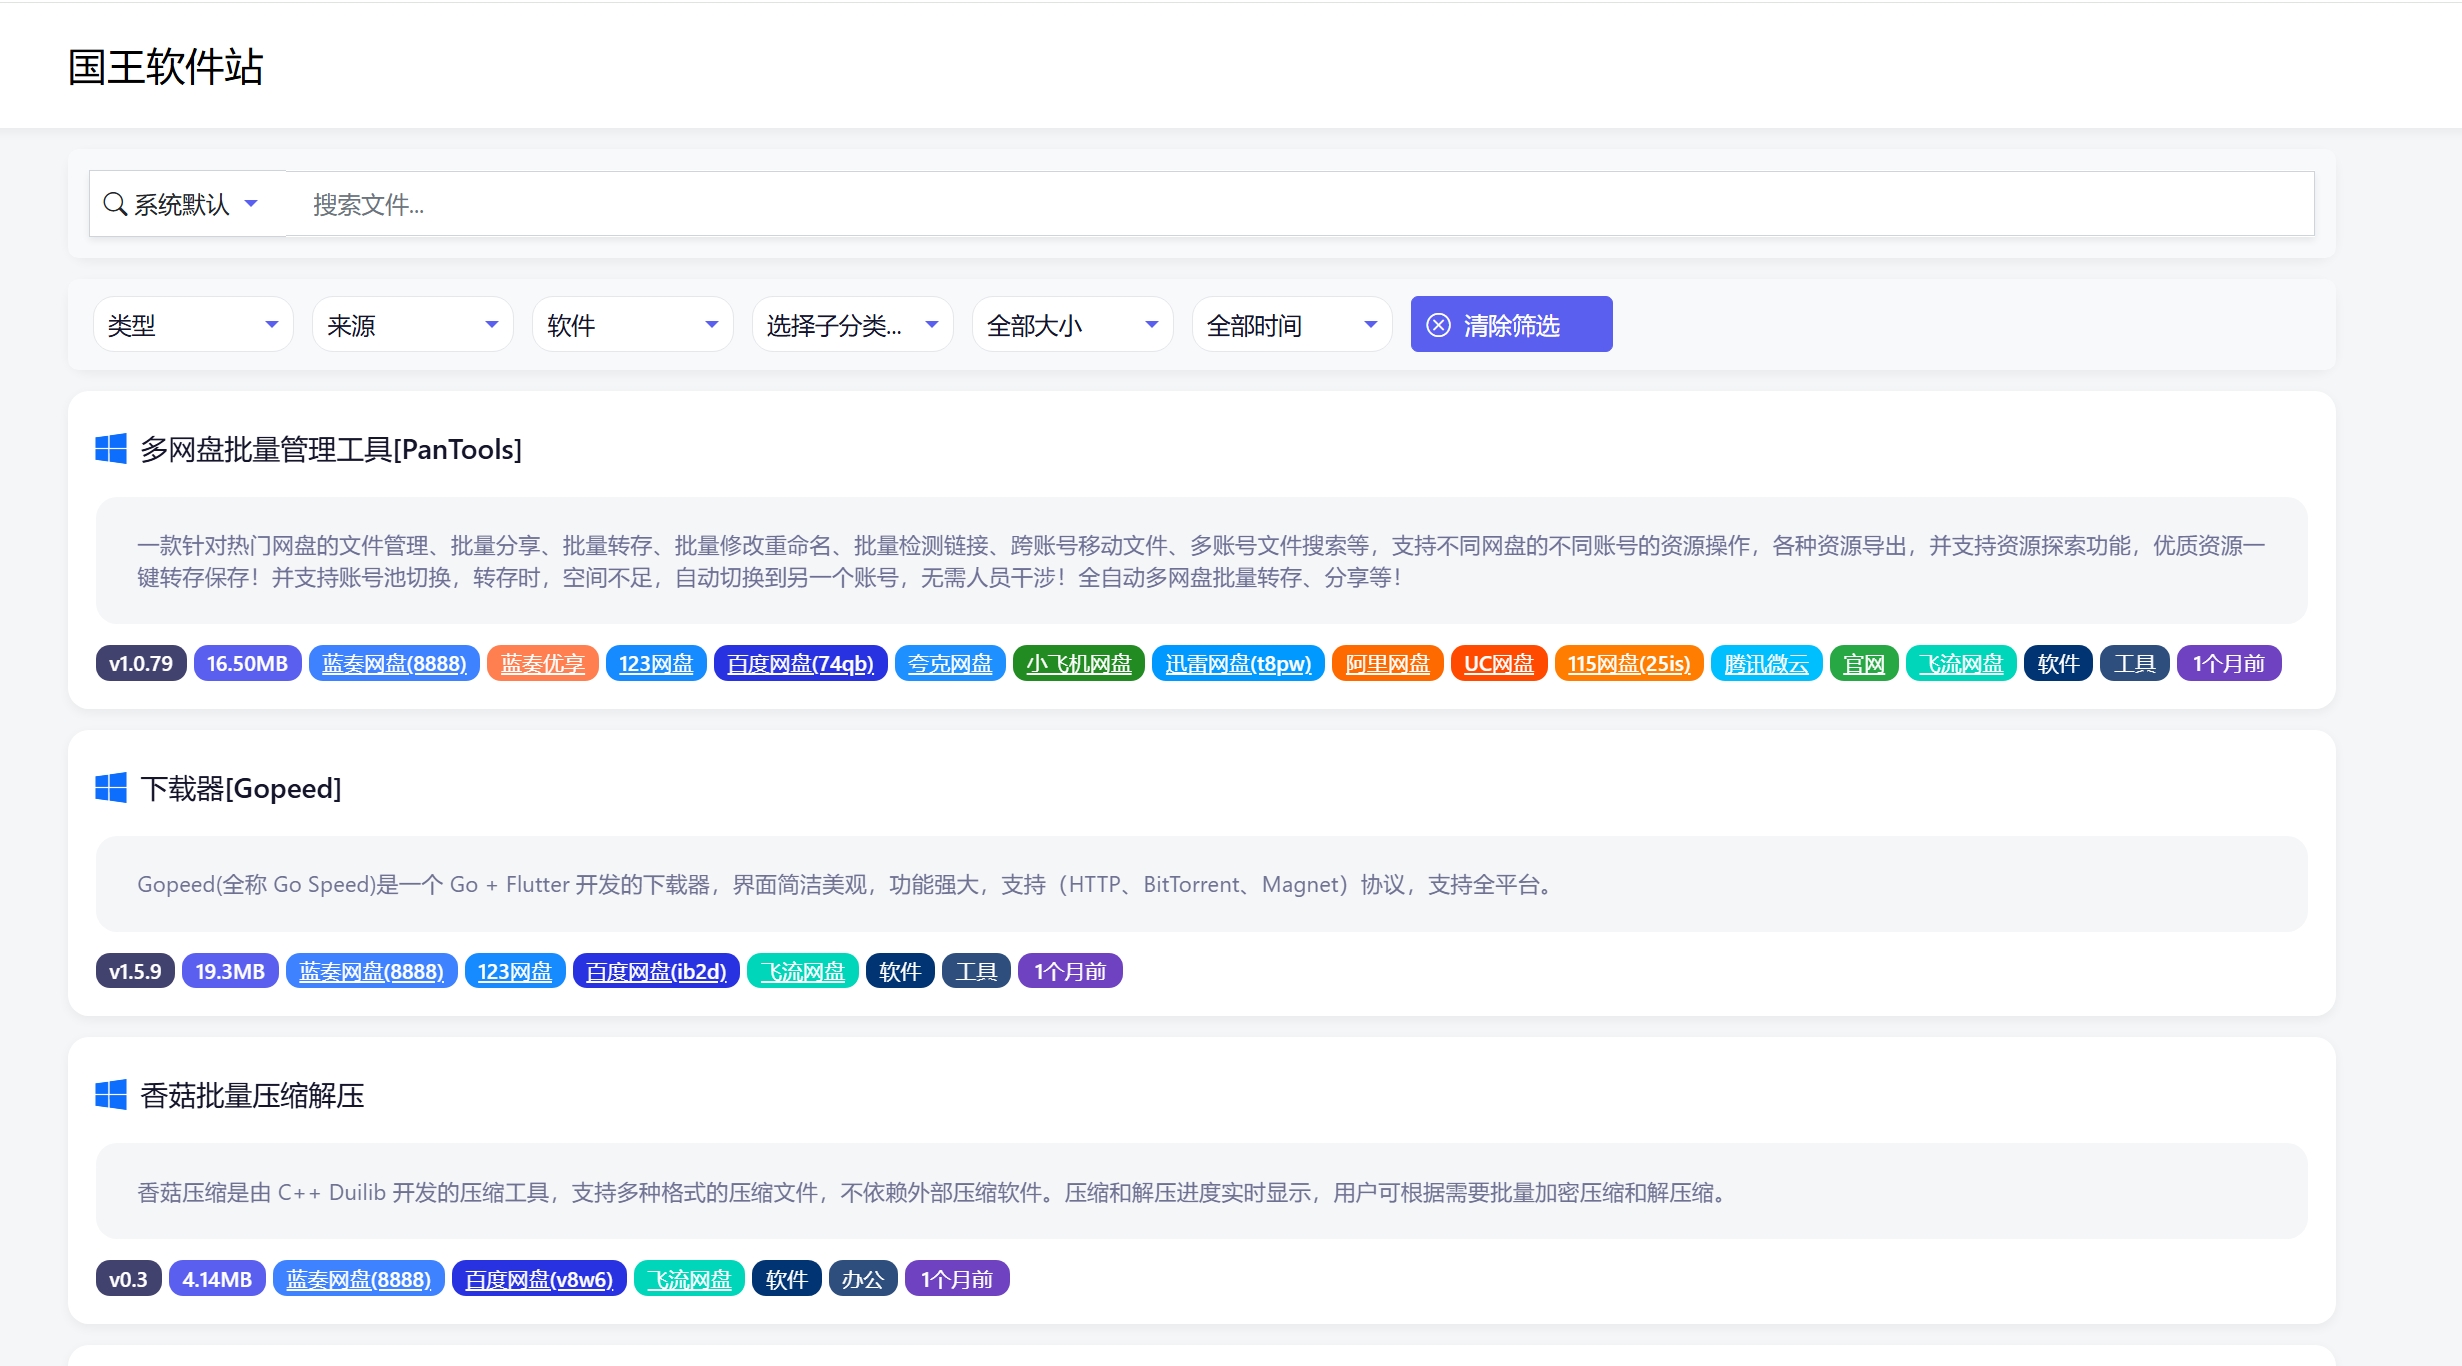2462x1366 pixels.
Task: Click 香菇 1个月前 time badge
Action: tap(957, 1278)
